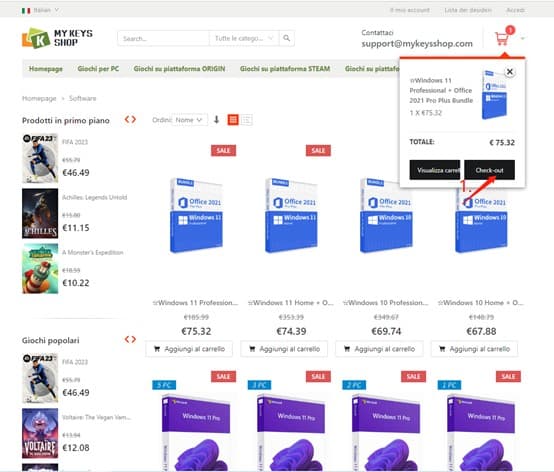Open cart item Windows 11 Professional title
The image size is (554, 472).
[x=441, y=90]
